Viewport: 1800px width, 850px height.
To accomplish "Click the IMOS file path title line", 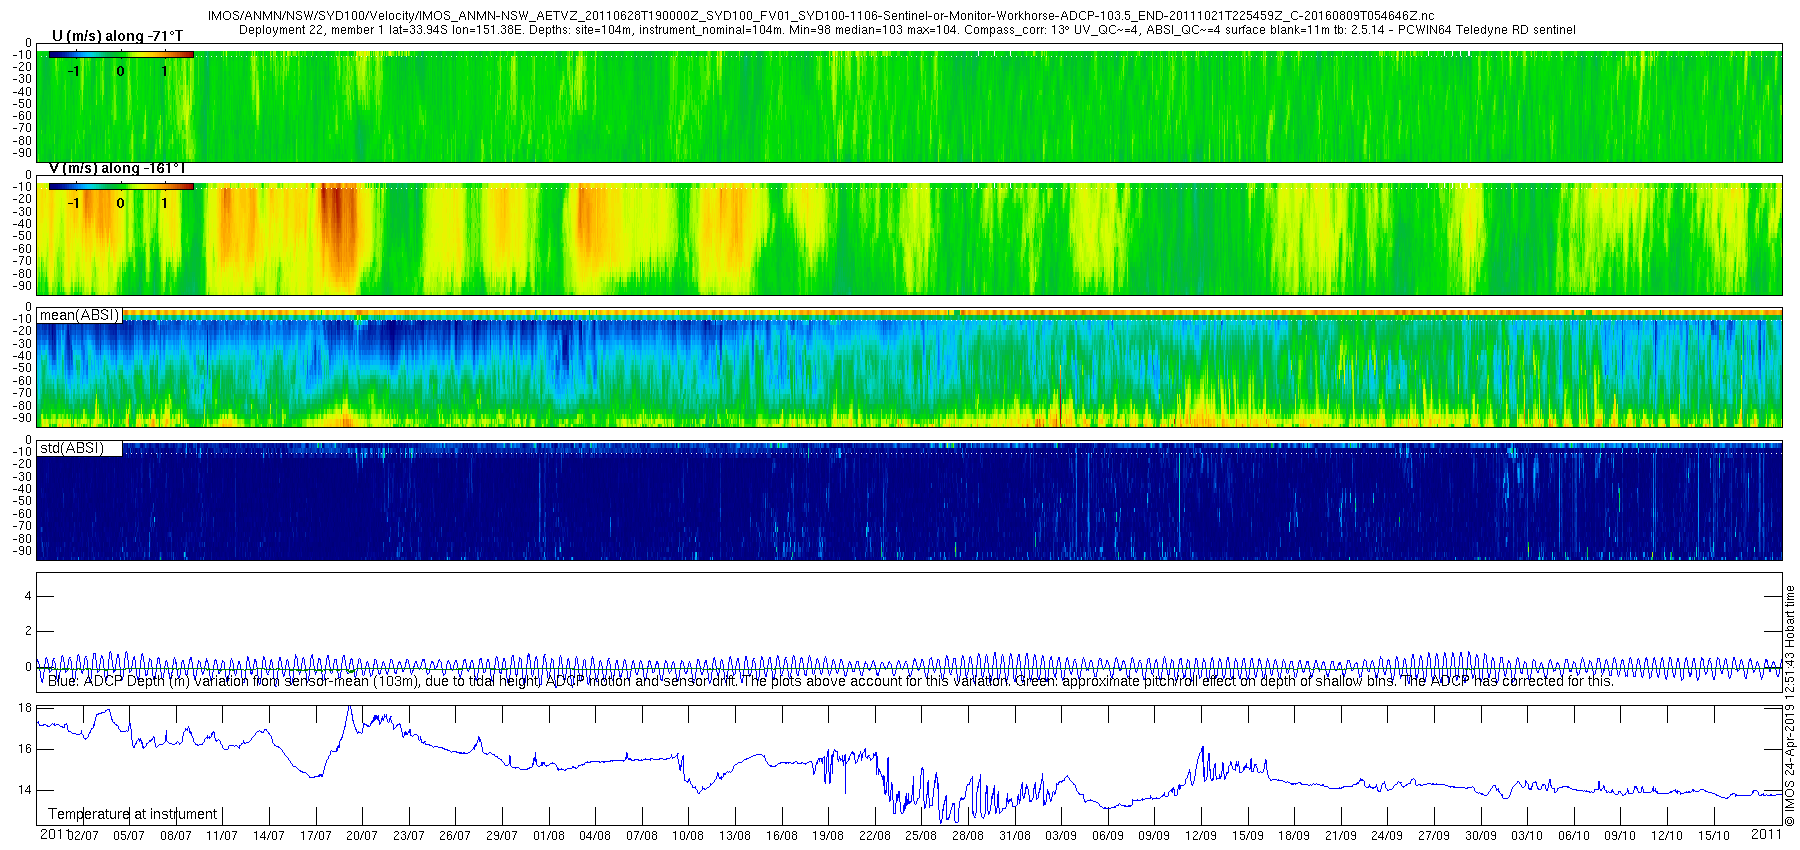I will click(820, 16).
